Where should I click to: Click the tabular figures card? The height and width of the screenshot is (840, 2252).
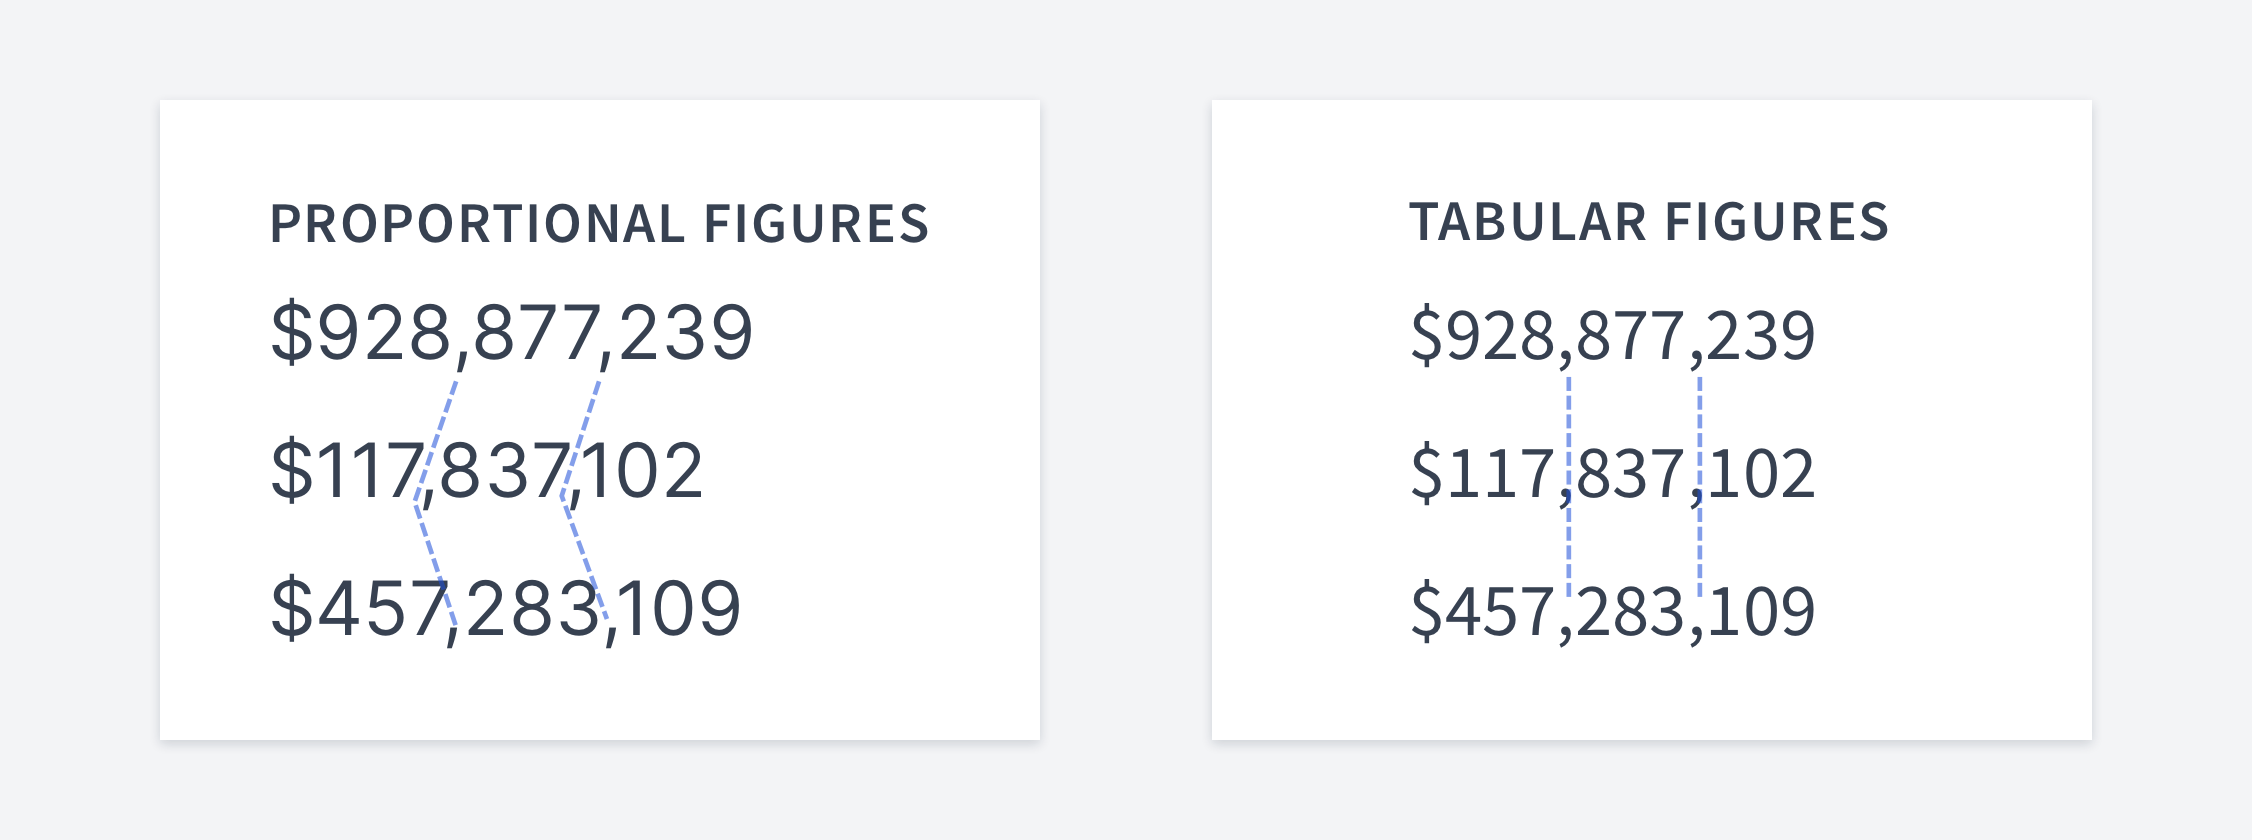pos(1652,420)
